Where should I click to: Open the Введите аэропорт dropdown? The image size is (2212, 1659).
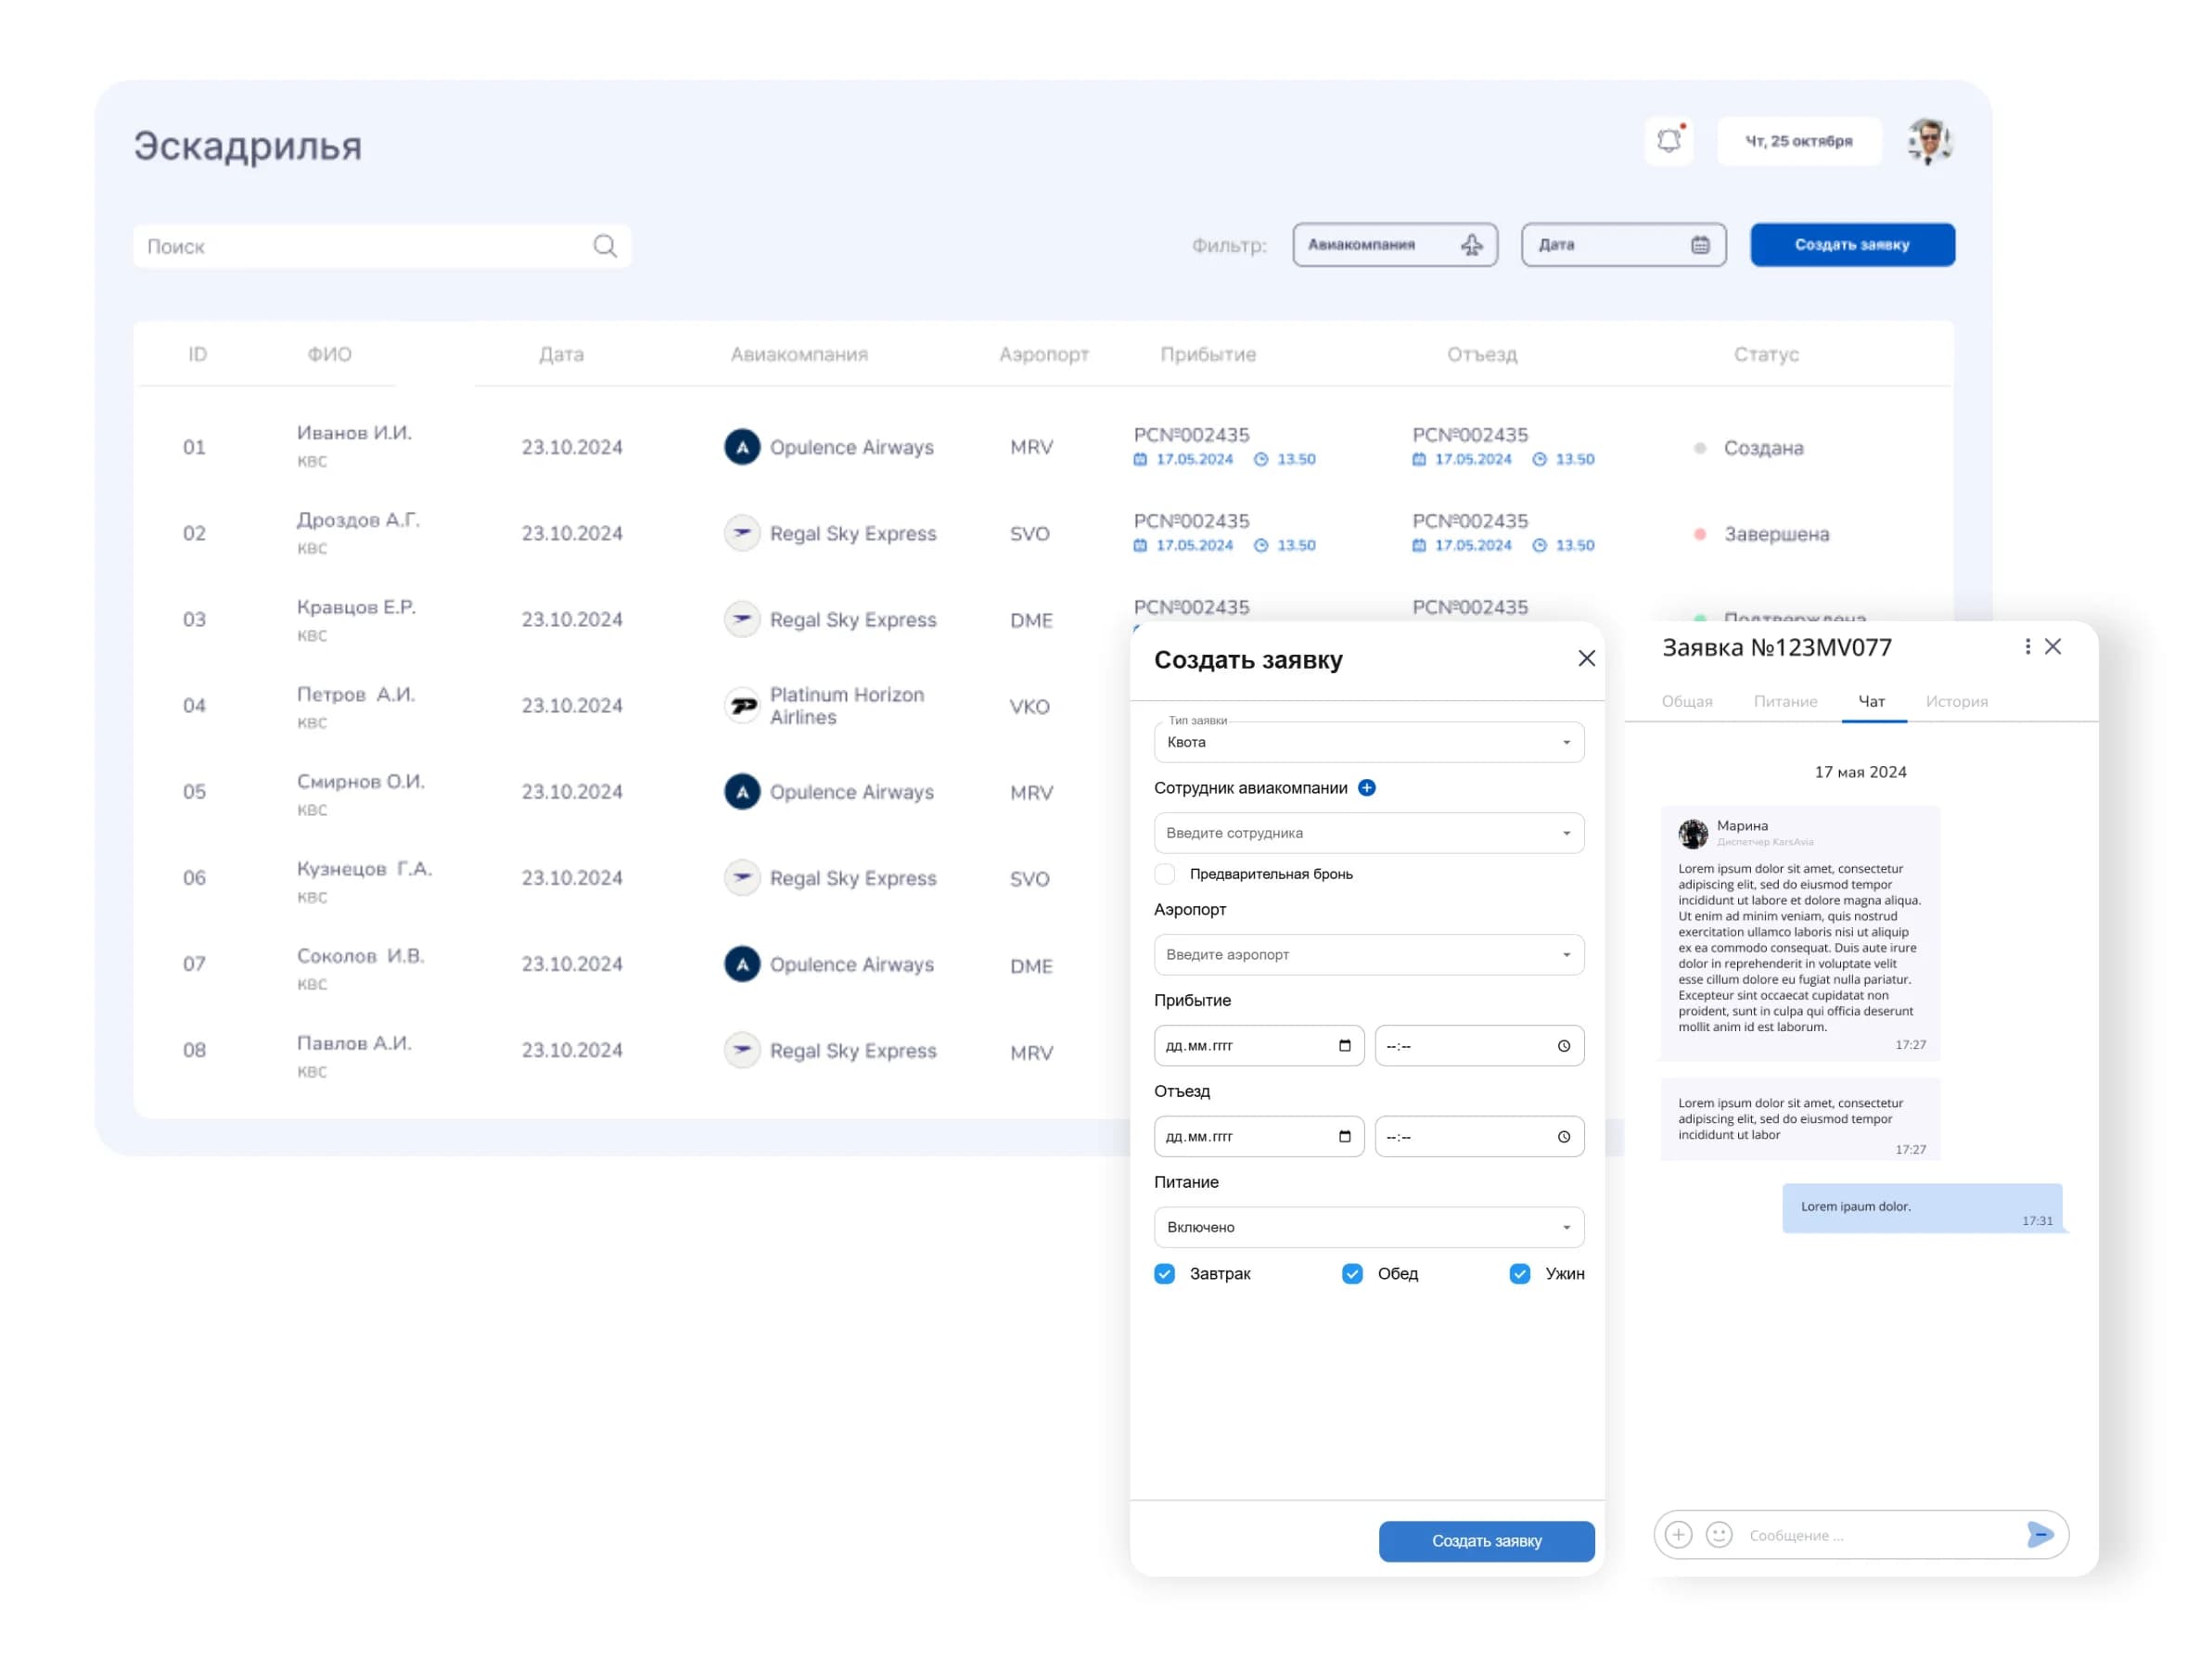point(1369,955)
